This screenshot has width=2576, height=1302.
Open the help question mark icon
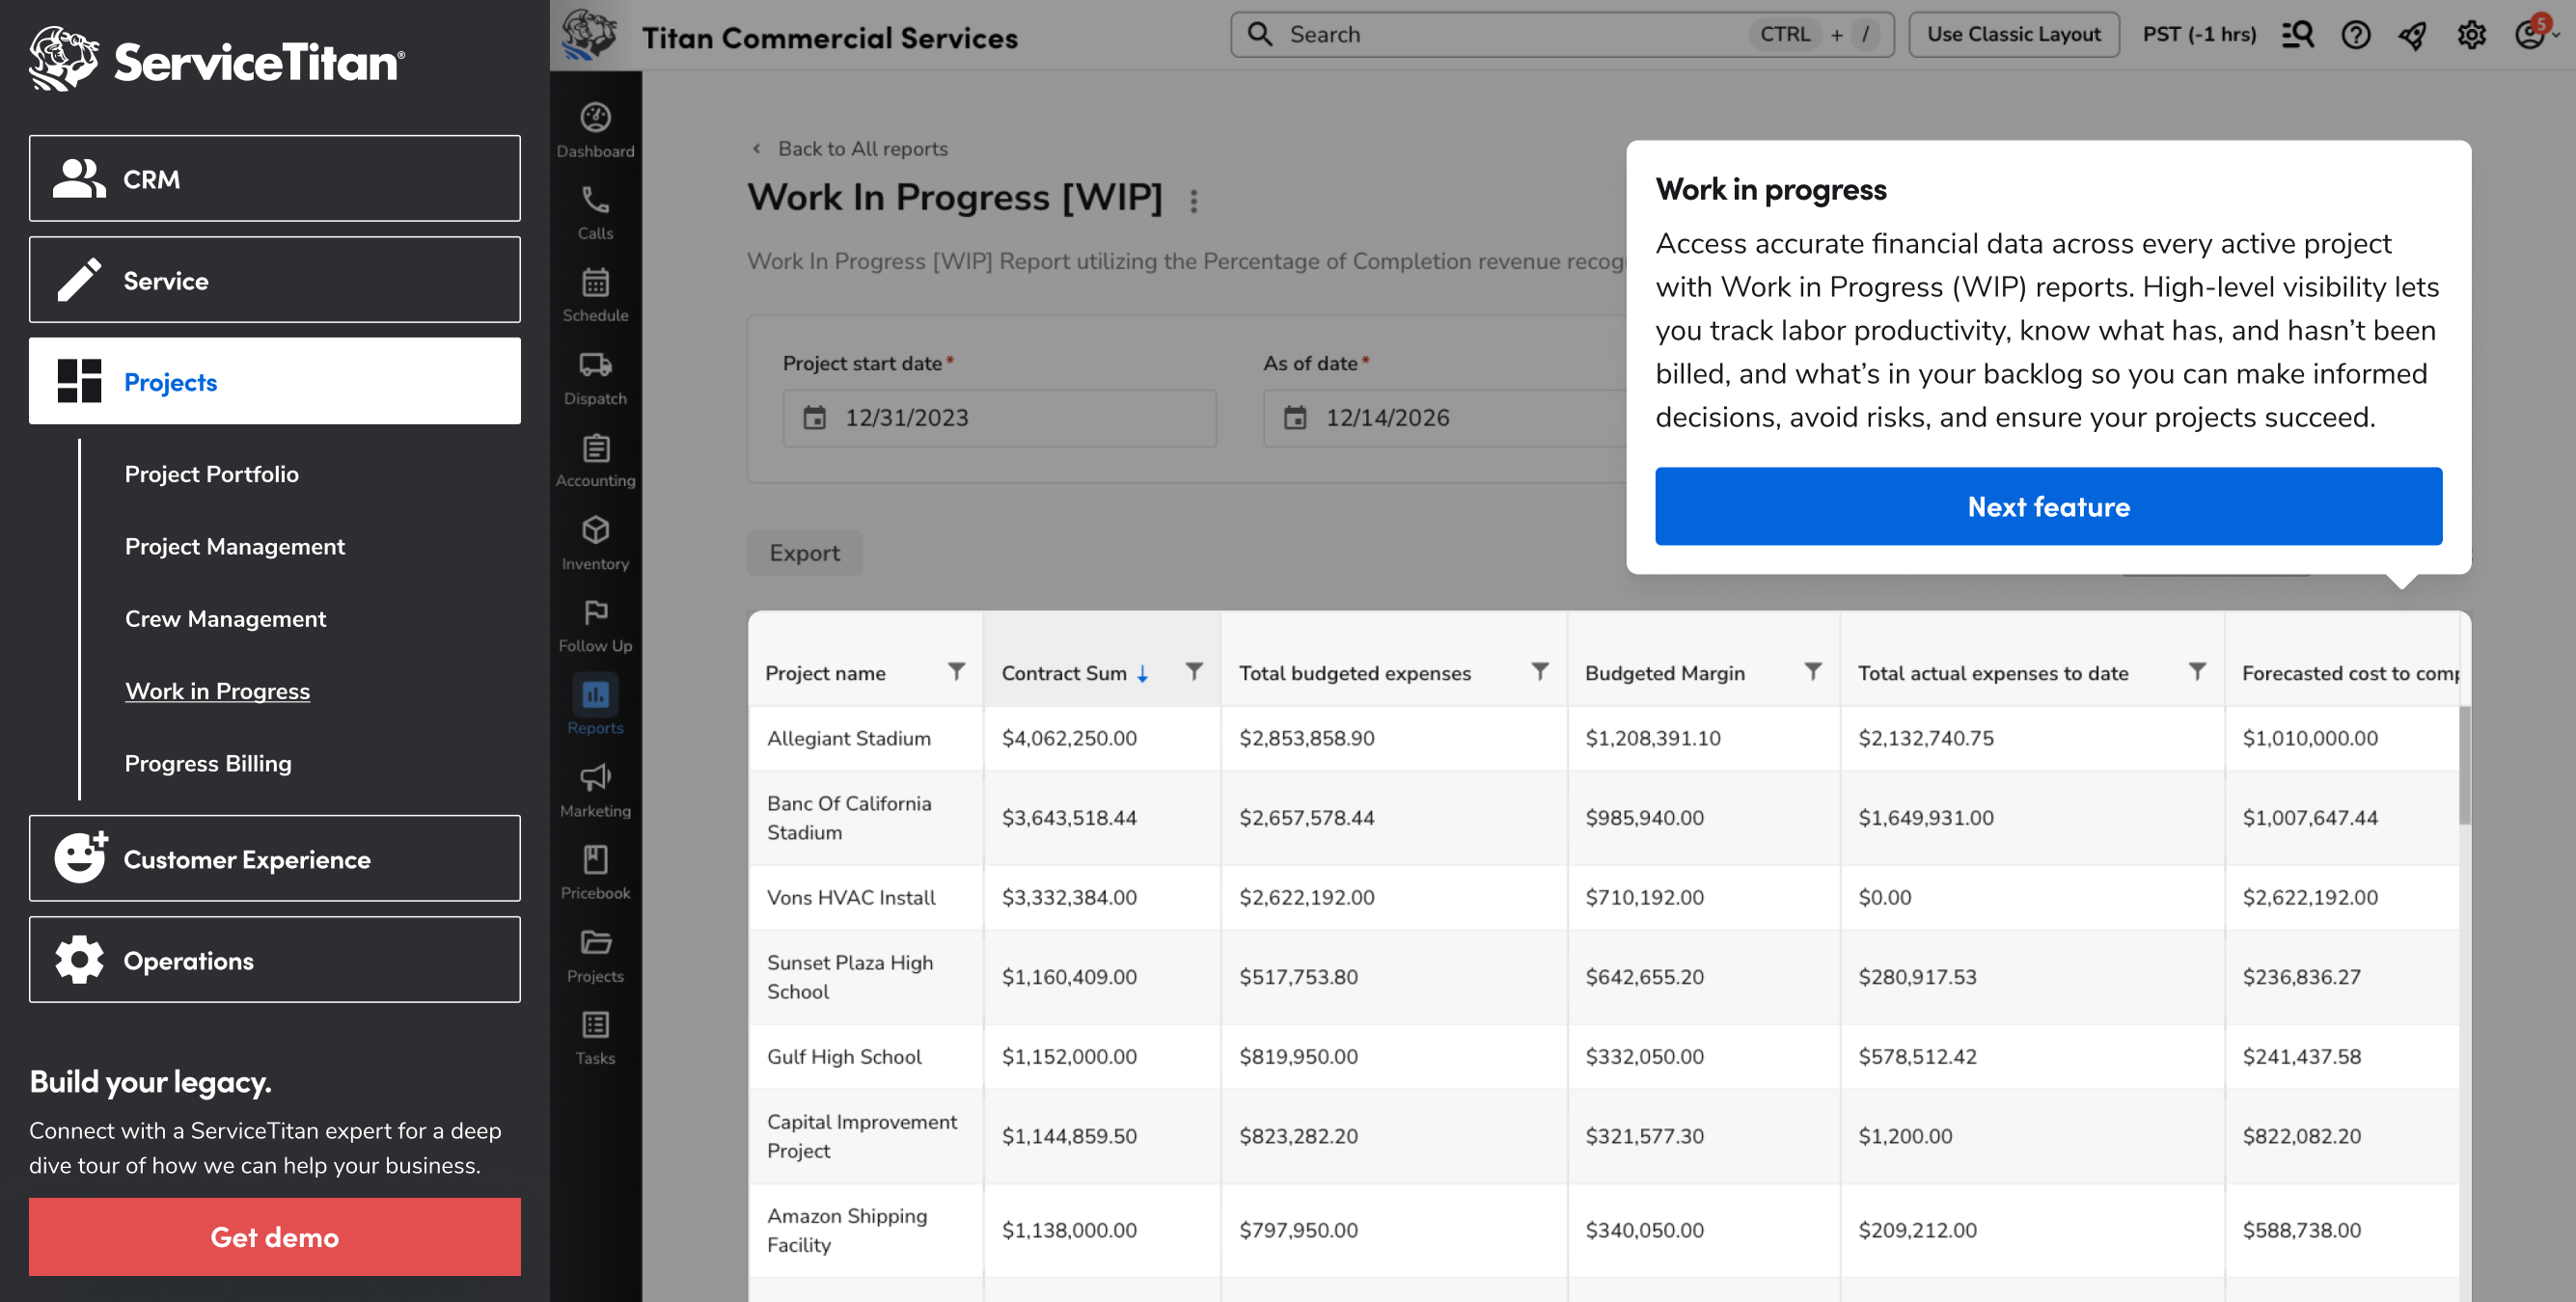pyautogui.click(x=2355, y=35)
